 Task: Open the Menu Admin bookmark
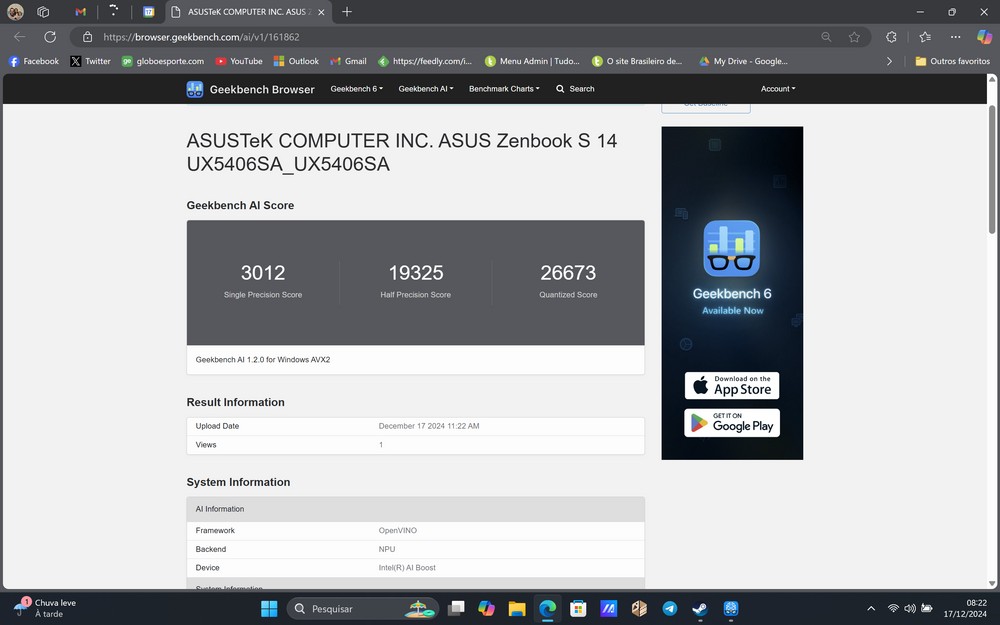point(532,61)
